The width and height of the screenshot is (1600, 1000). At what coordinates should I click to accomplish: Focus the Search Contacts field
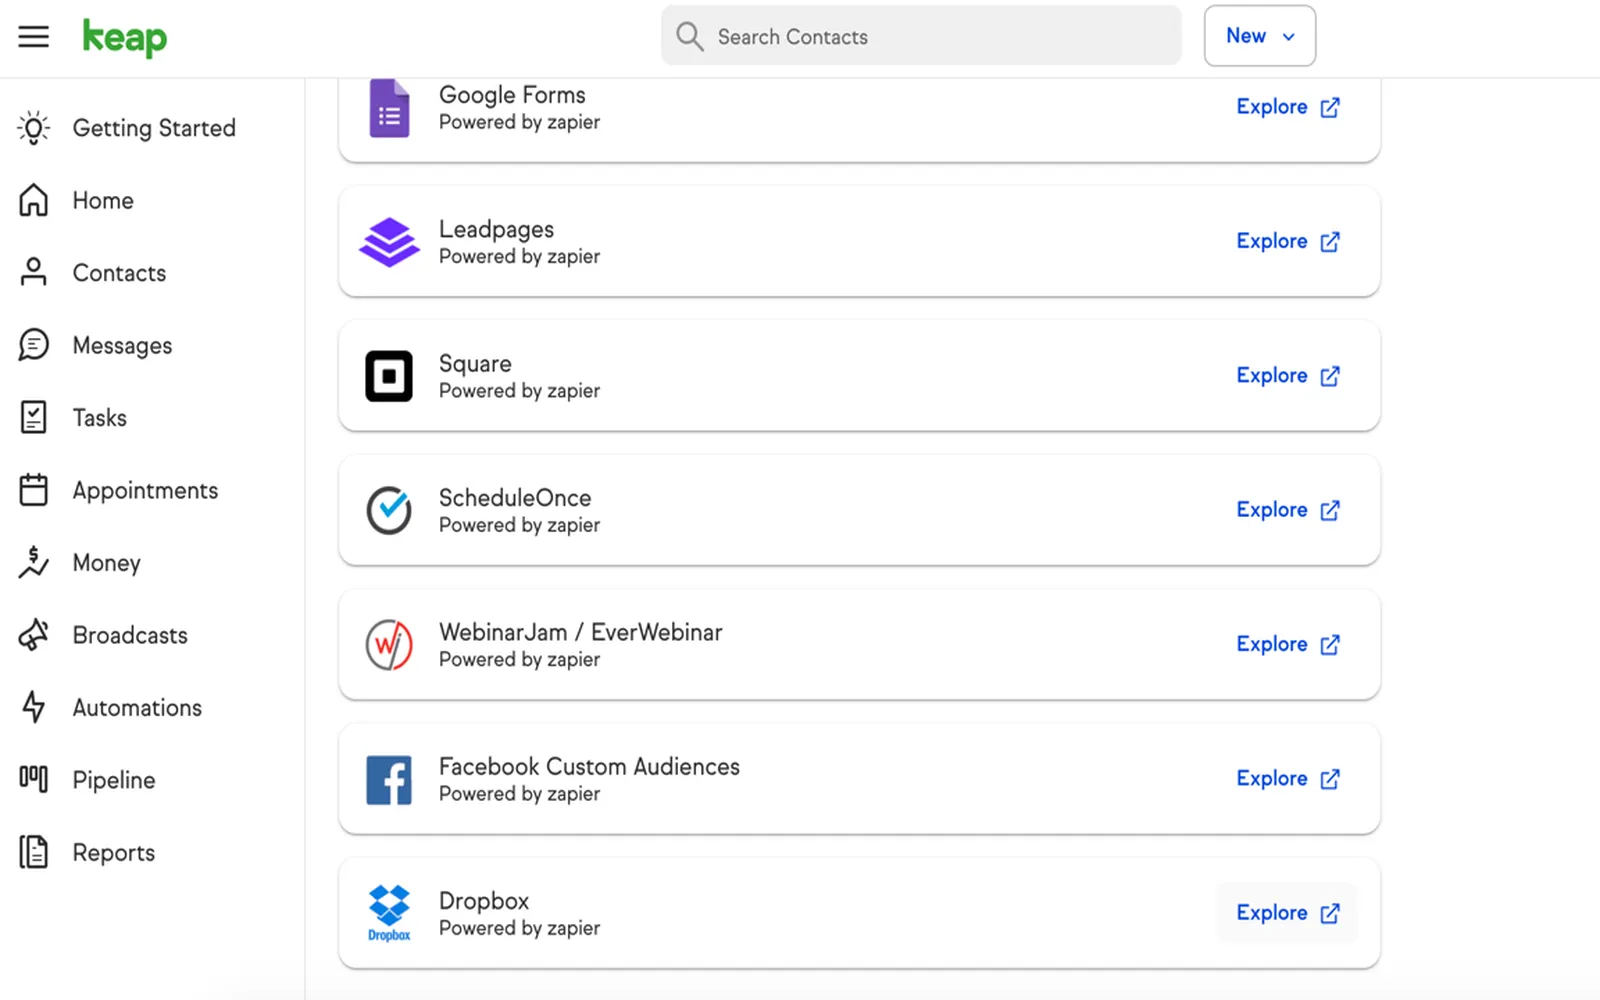pyautogui.click(x=921, y=36)
